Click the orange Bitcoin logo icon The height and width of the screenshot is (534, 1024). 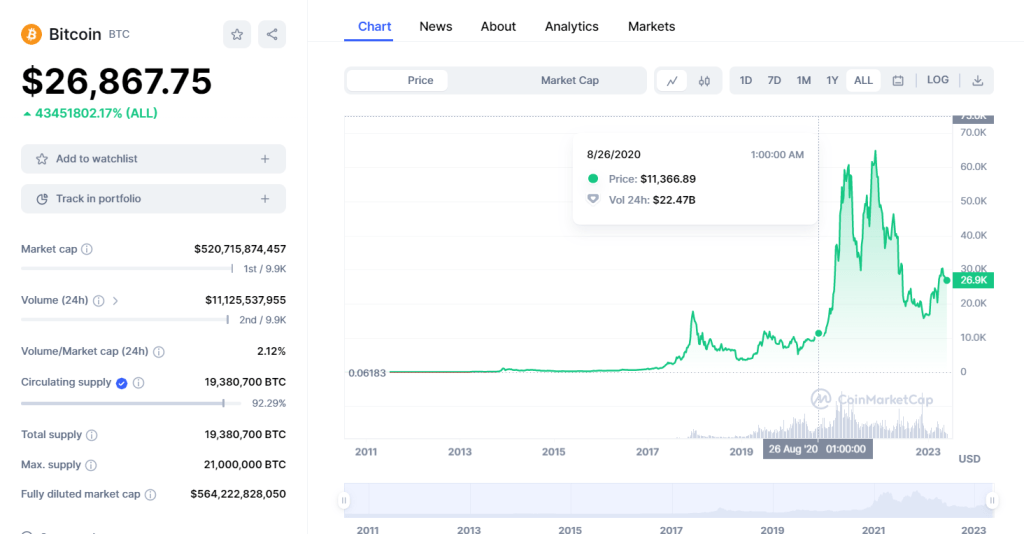pos(31,34)
